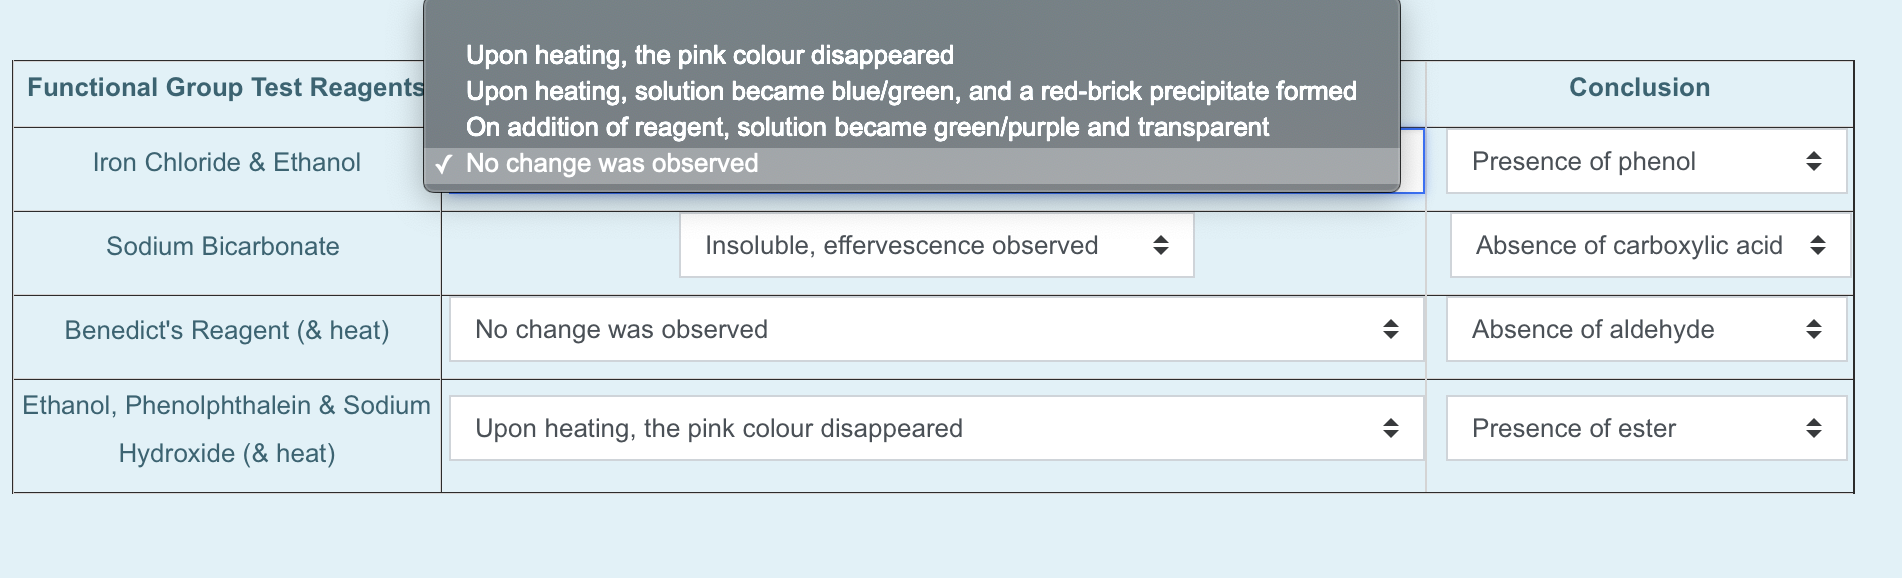Click the Conclusion column header
1902x578 pixels.
pyautogui.click(x=1637, y=87)
